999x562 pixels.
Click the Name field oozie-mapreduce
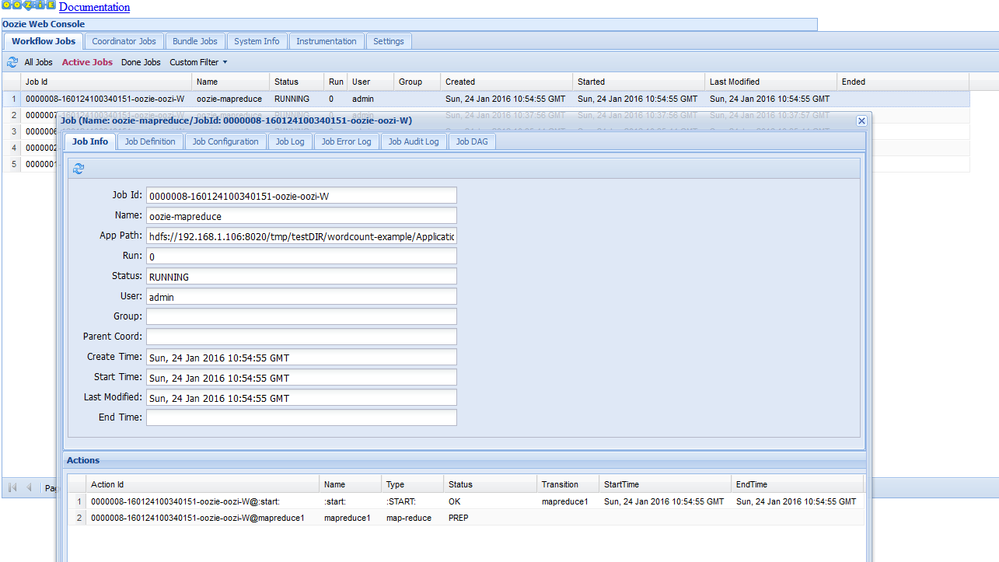point(301,216)
